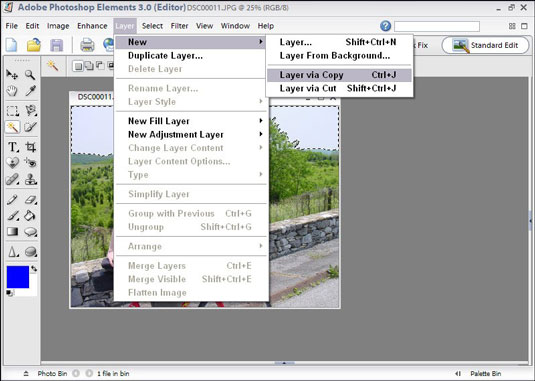Expand the Arrange submenu
Screen dimensions: 535x381
[x=261, y=246]
